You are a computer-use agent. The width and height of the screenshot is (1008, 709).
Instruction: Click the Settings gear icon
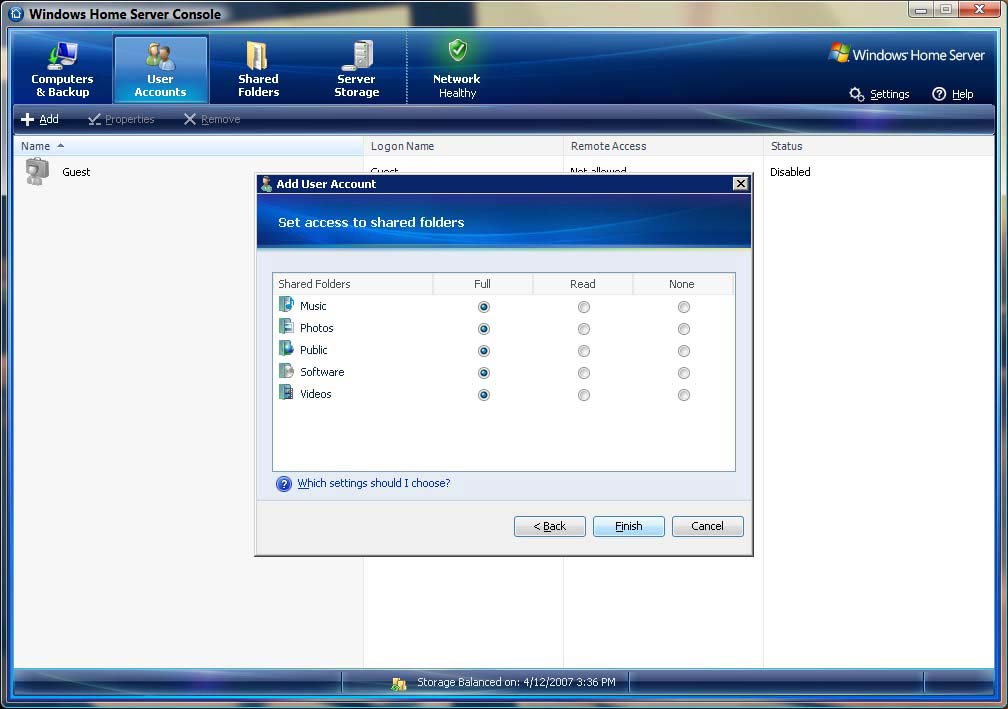coord(857,94)
